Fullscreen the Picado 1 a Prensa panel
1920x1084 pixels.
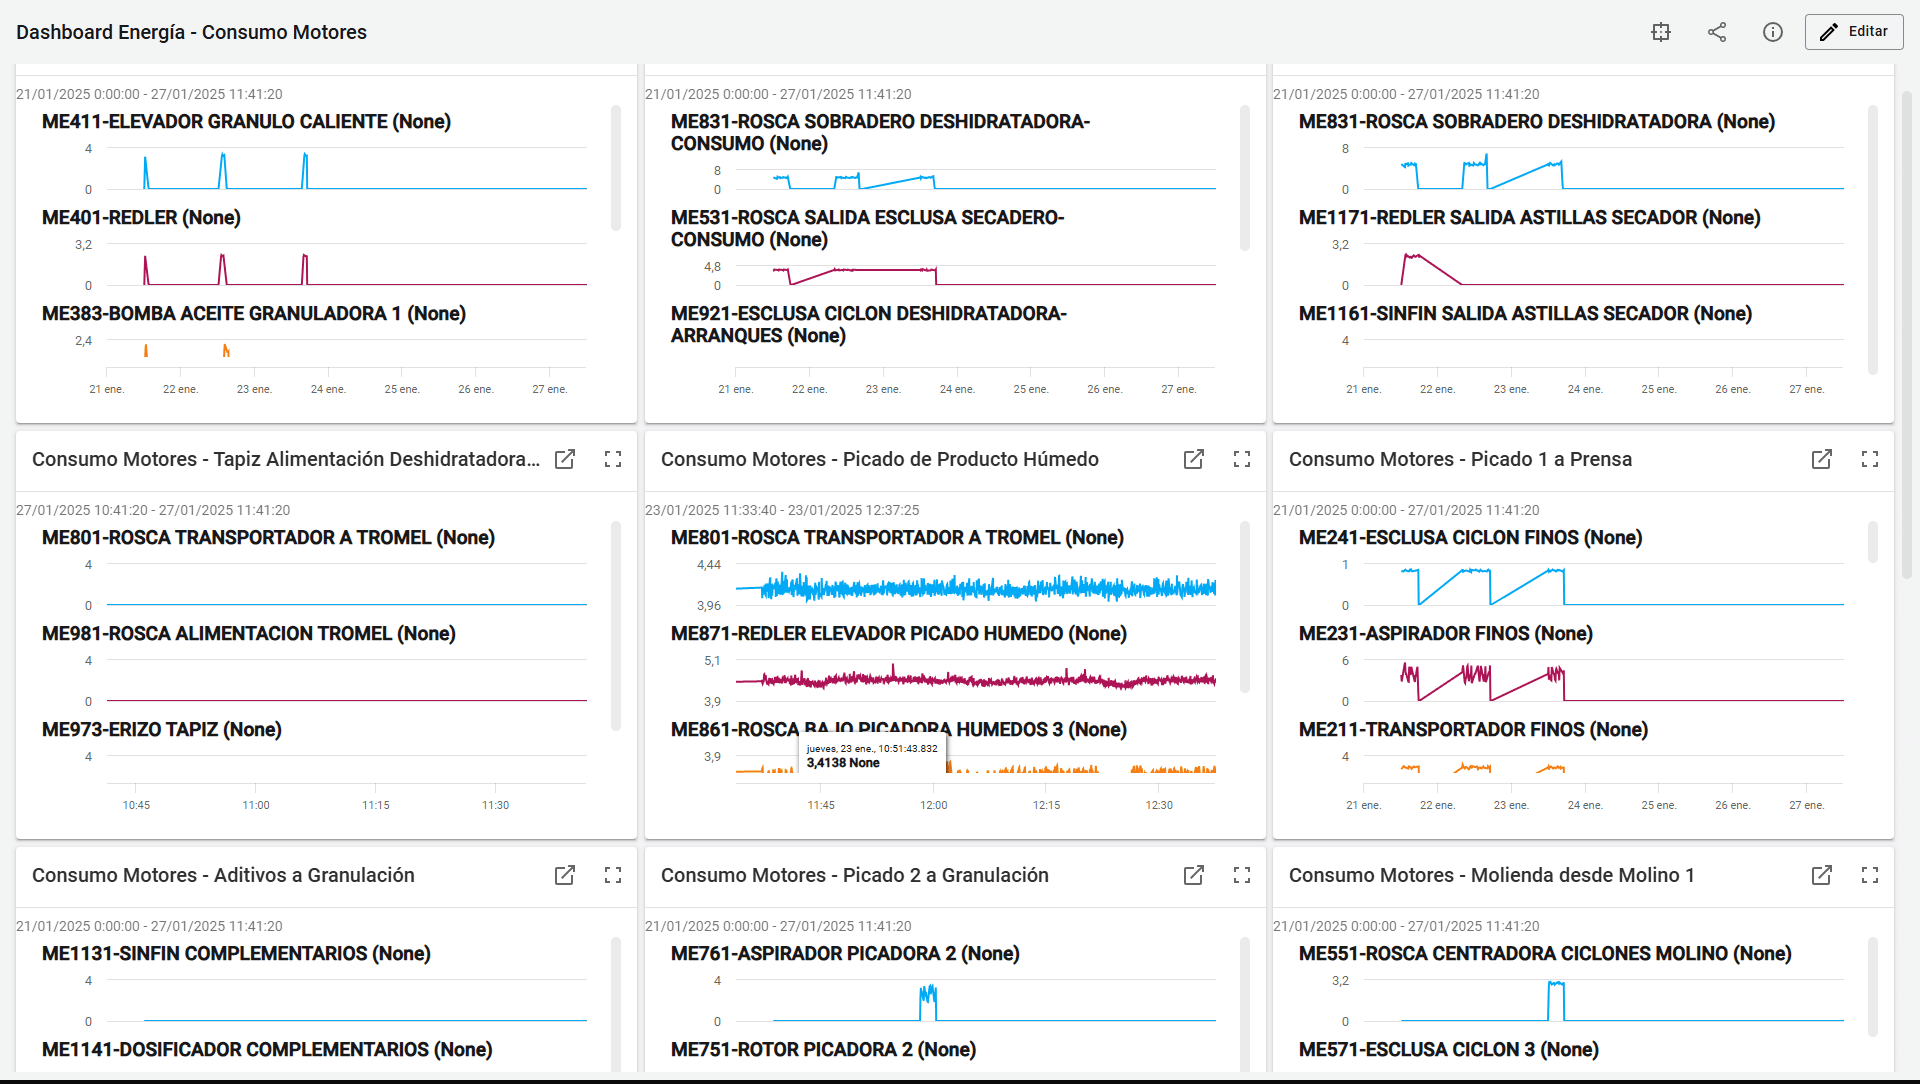pos(1870,459)
